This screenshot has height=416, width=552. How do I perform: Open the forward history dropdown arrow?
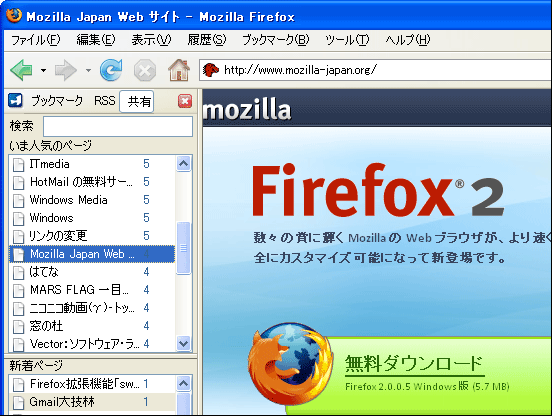point(88,70)
